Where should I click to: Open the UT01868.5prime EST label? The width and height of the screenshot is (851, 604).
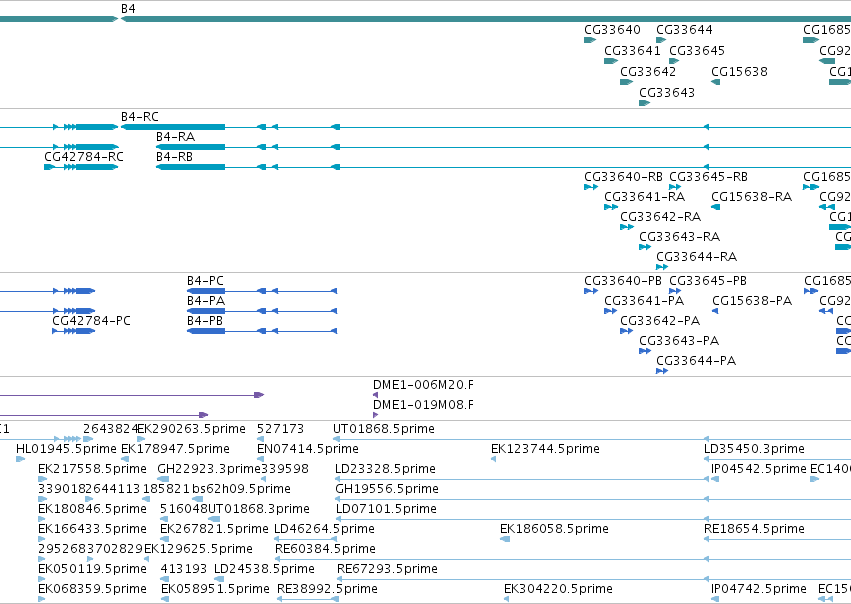pos(384,429)
